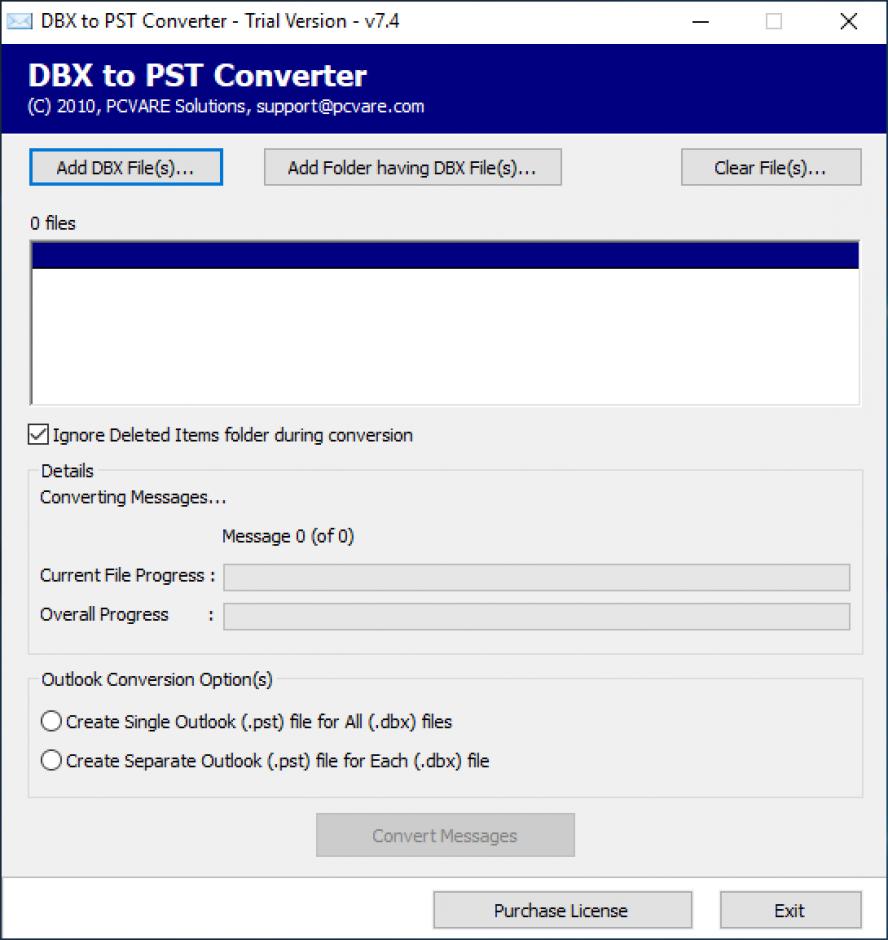
Task: Click the Overall Progress bar
Action: point(537,616)
